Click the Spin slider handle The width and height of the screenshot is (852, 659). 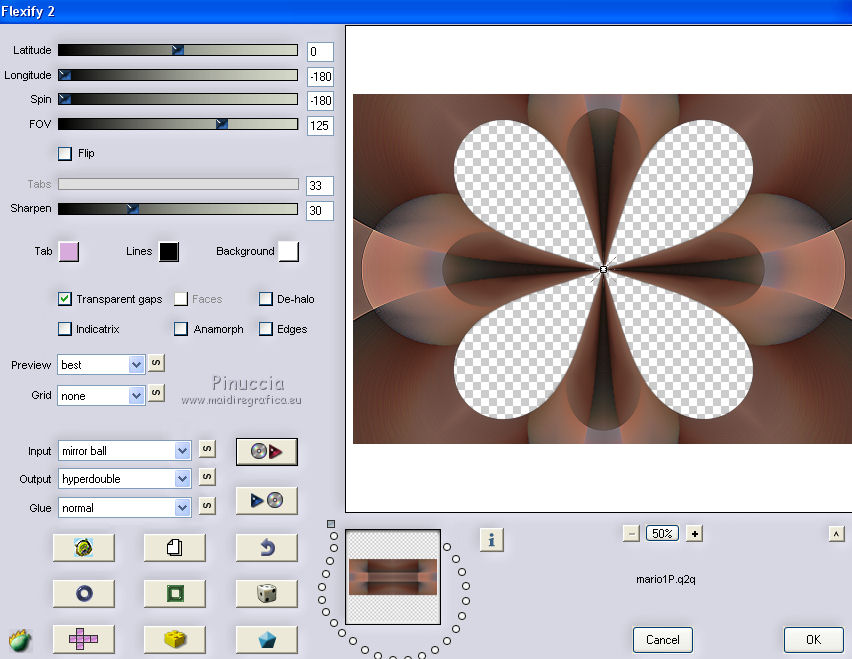point(65,99)
